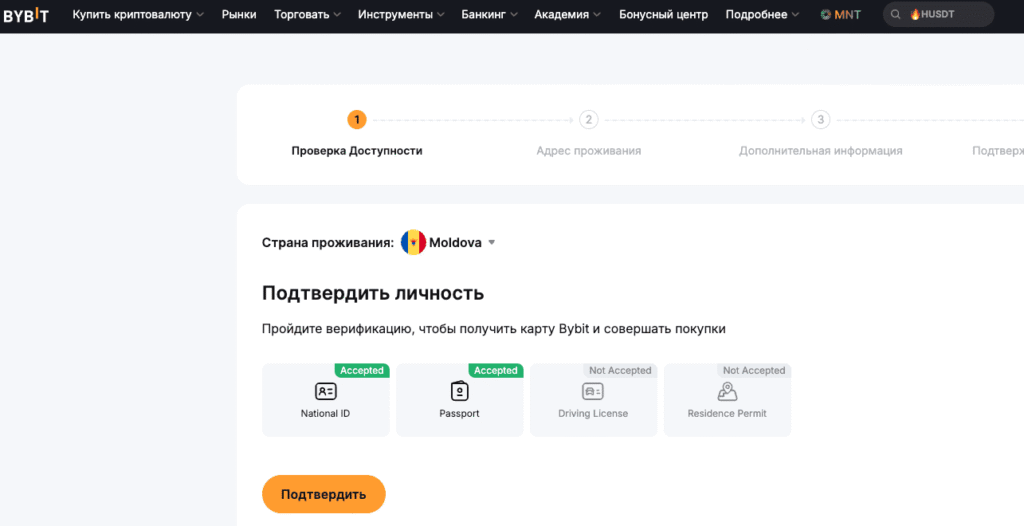Click the MNT token icon
This screenshot has height=526, width=1024.
point(825,14)
